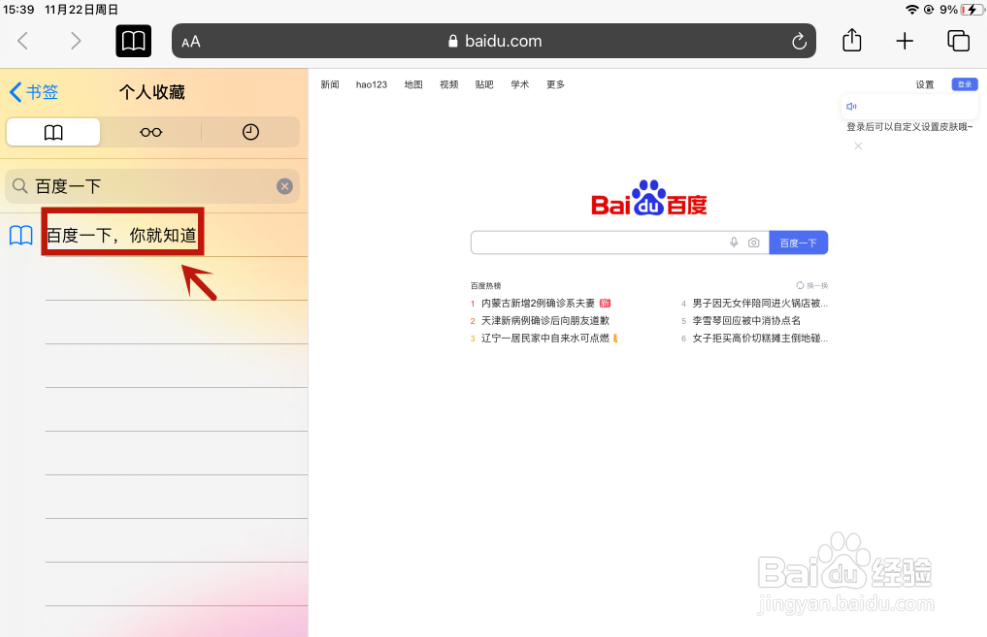Tap the baidu.com address bar
Viewport: 987px width, 637px height.
[494, 41]
